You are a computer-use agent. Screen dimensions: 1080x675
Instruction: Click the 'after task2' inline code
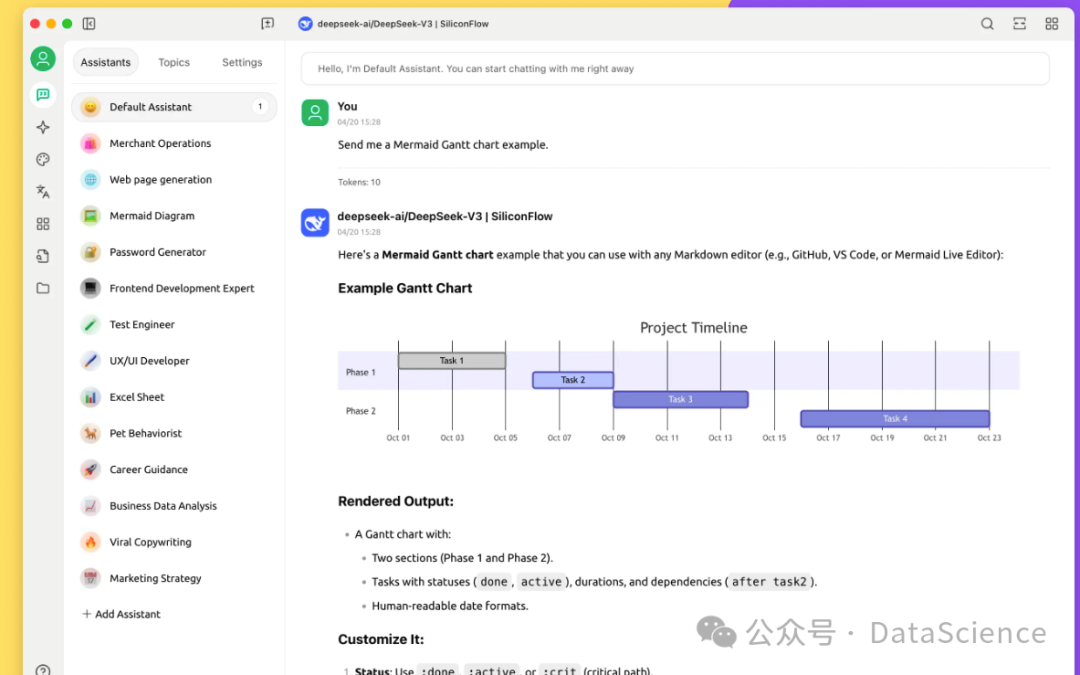[x=769, y=582]
